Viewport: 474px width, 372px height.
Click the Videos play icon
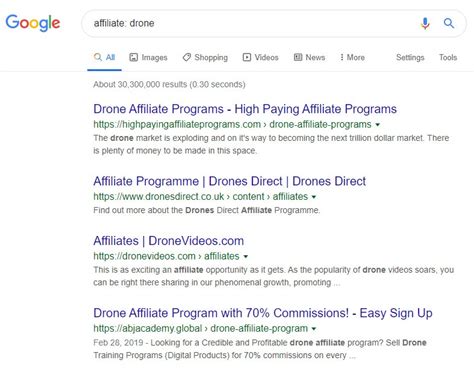(247, 57)
